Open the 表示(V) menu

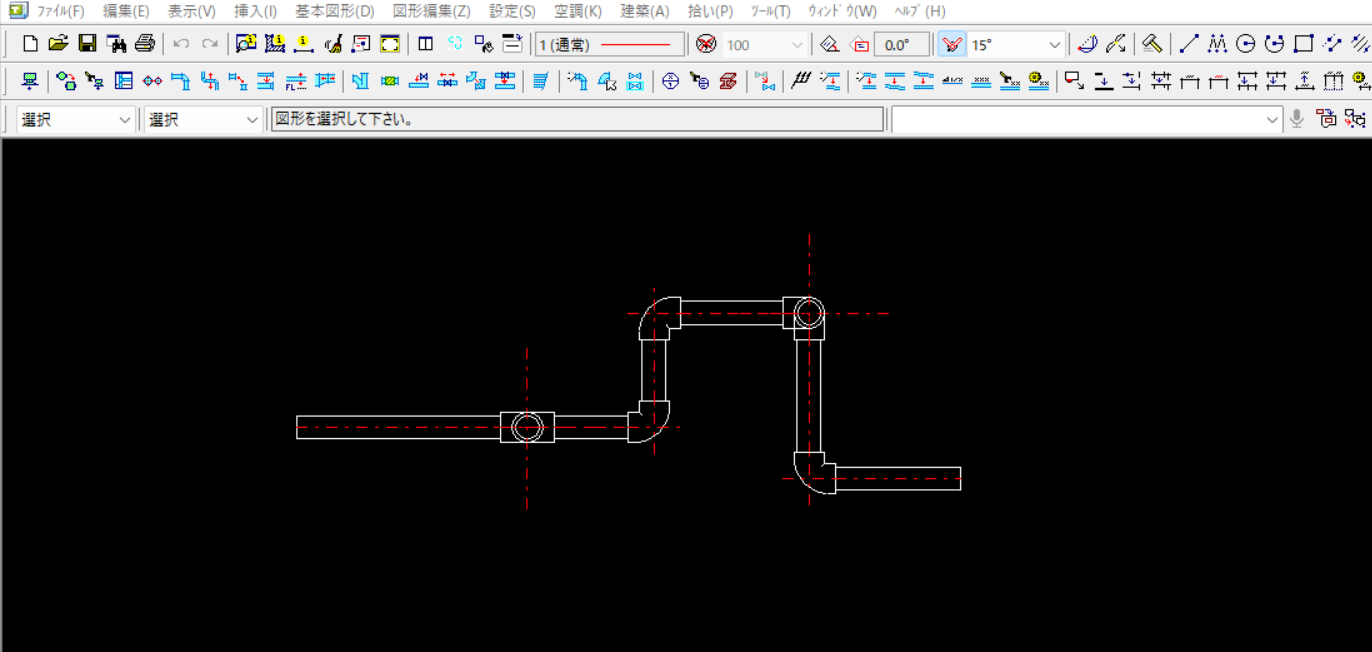click(192, 11)
